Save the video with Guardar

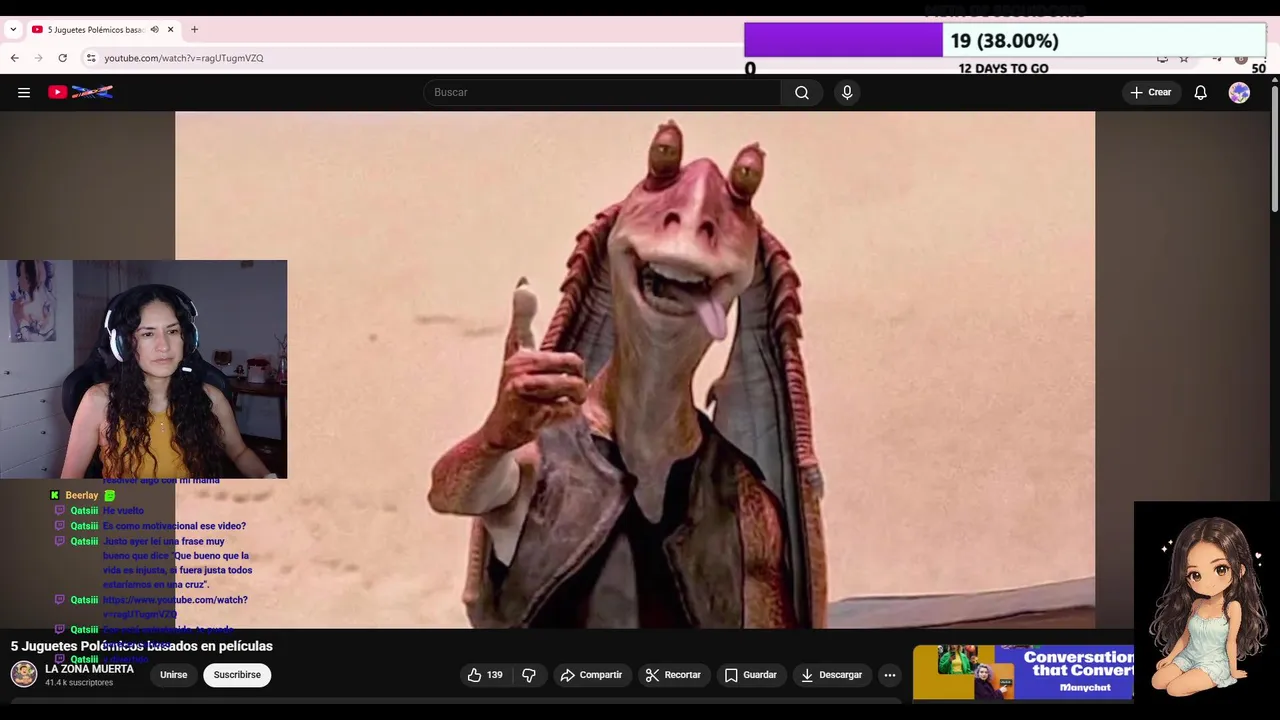pyautogui.click(x=750, y=675)
